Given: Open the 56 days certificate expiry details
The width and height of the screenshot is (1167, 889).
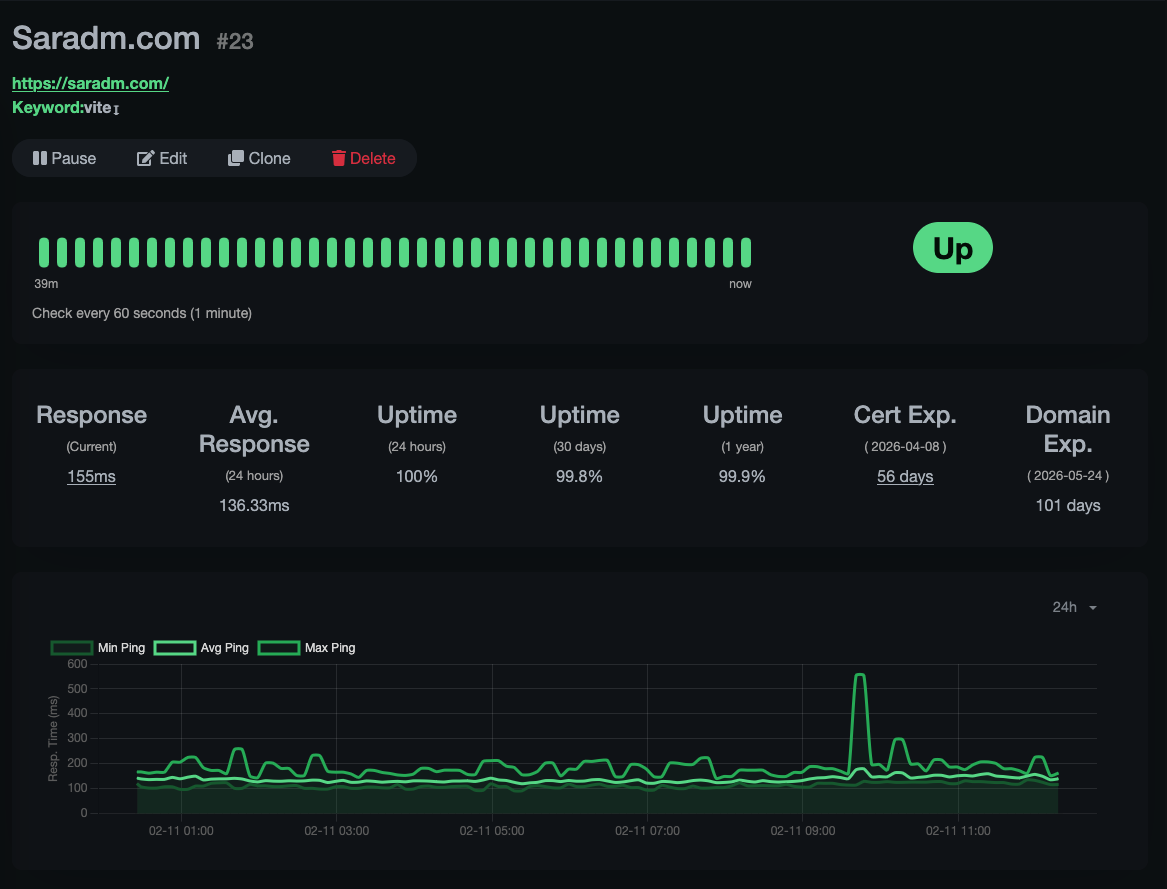Looking at the screenshot, I should 905,477.
